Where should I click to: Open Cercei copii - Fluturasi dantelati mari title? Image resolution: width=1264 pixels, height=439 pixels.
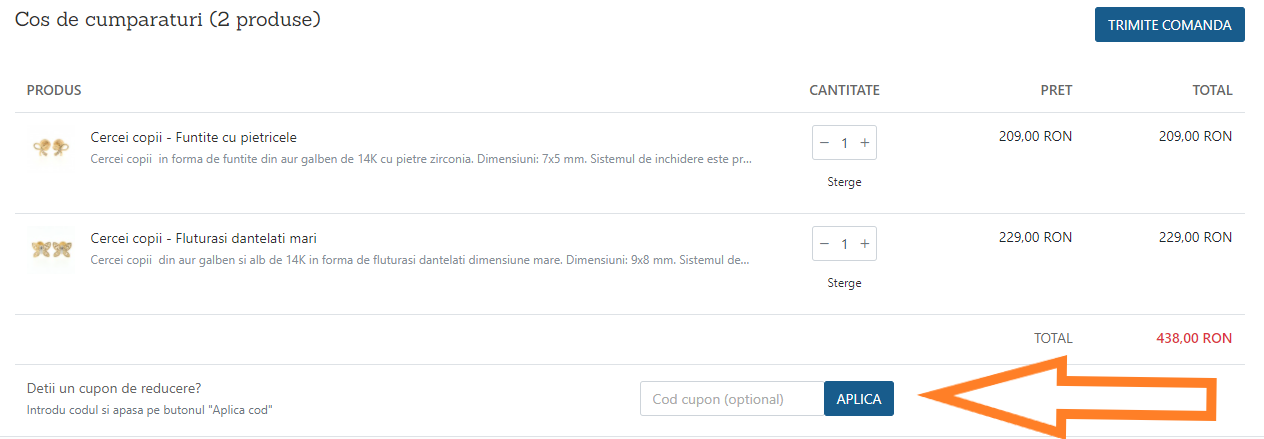[203, 238]
